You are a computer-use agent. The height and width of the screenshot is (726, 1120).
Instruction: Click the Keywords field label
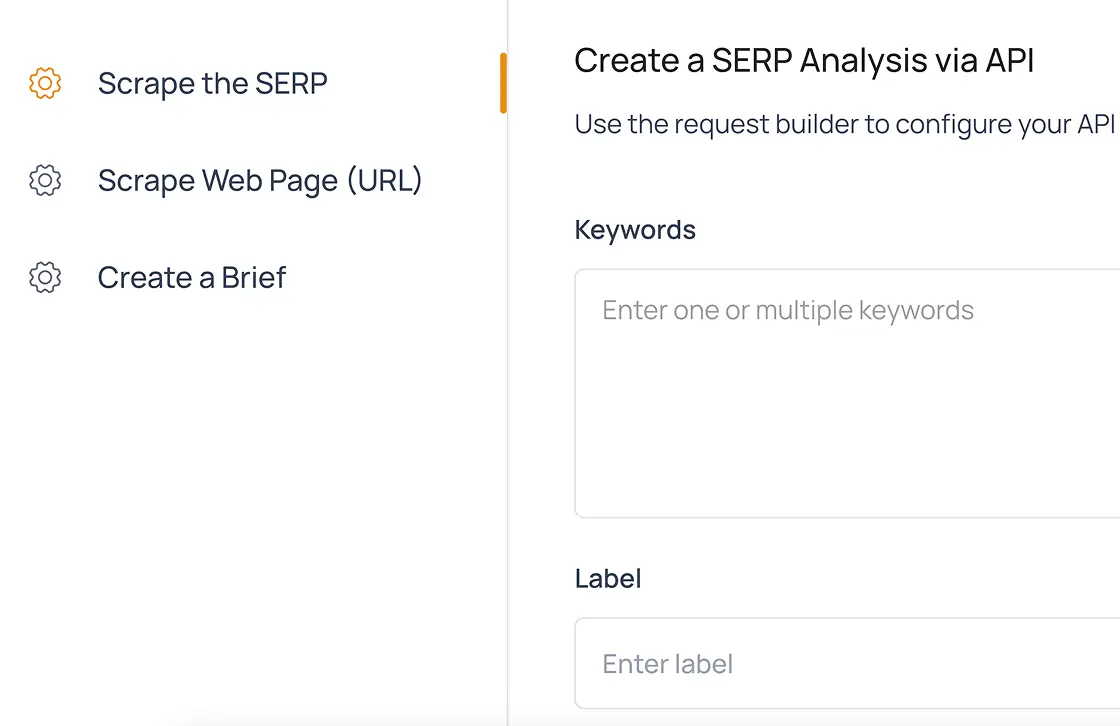(x=635, y=230)
